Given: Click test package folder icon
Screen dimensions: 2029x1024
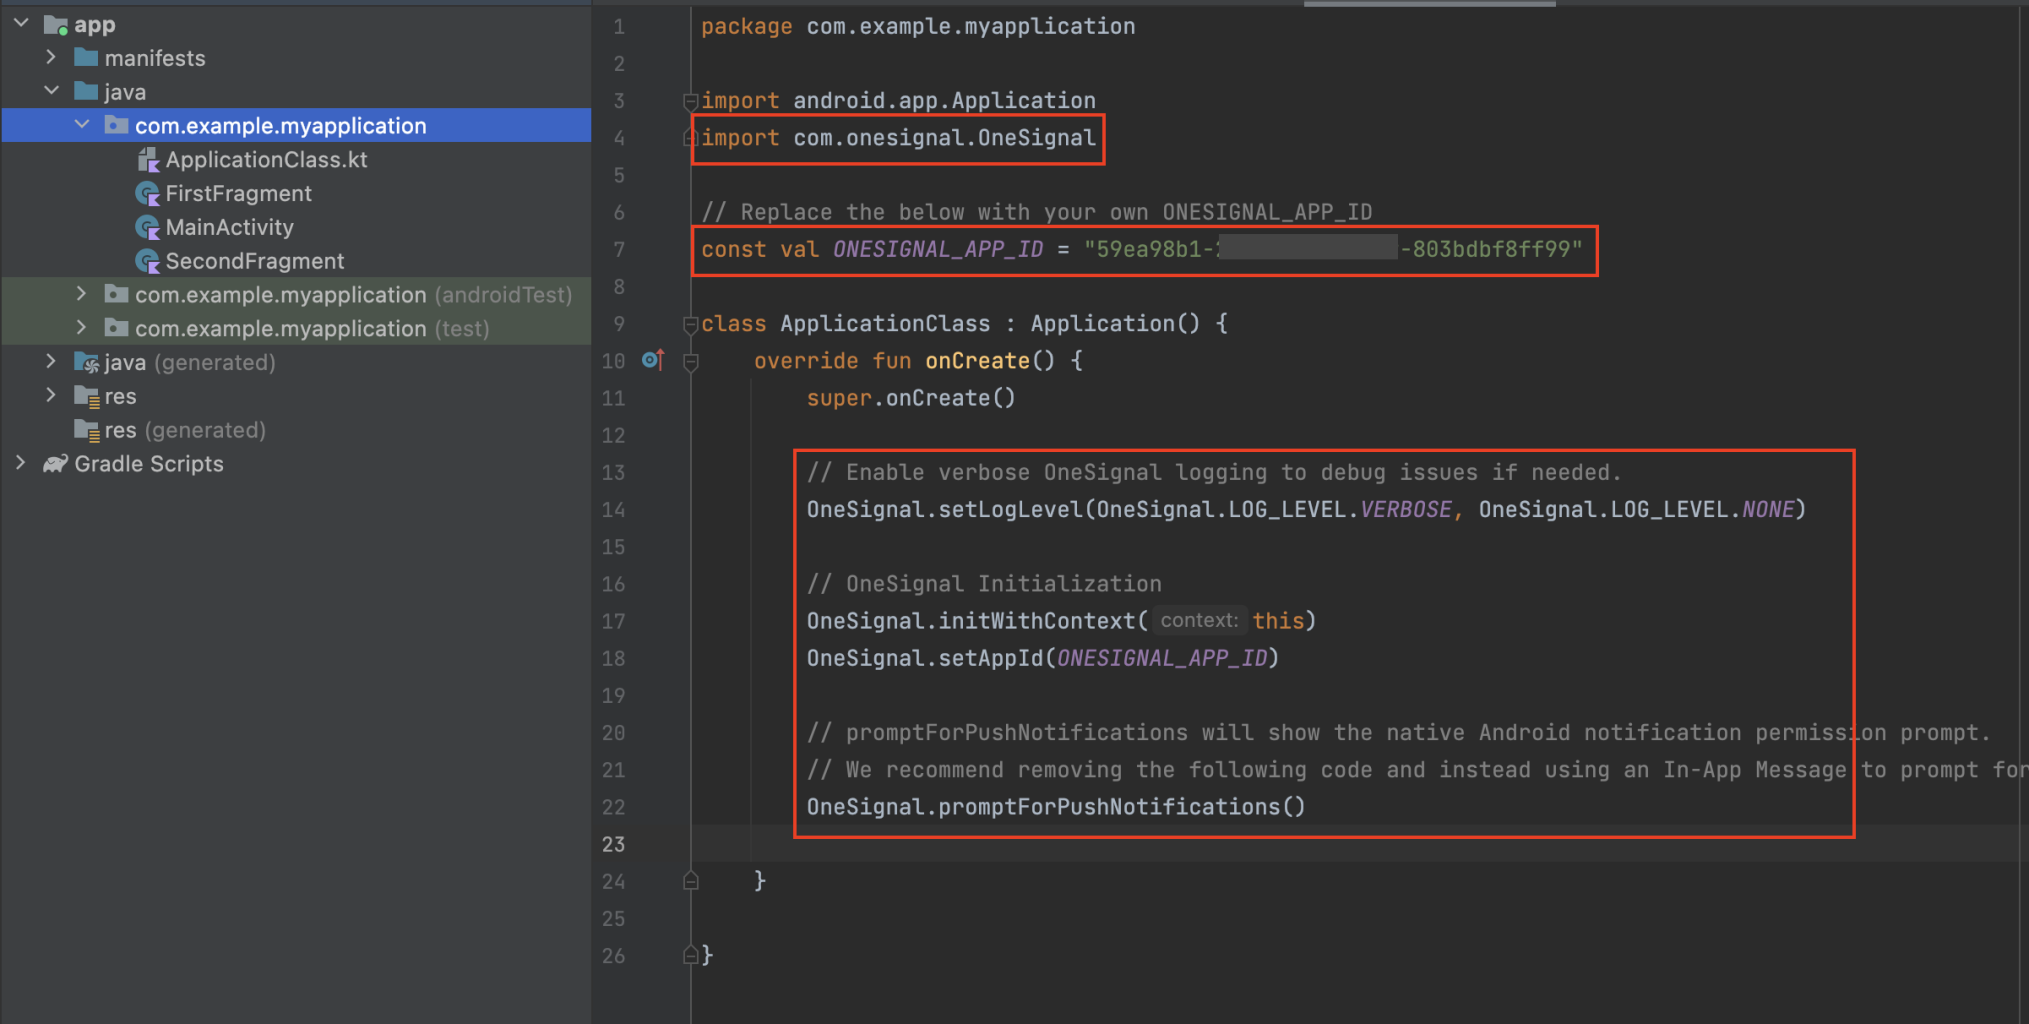Looking at the screenshot, I should pyautogui.click(x=117, y=328).
